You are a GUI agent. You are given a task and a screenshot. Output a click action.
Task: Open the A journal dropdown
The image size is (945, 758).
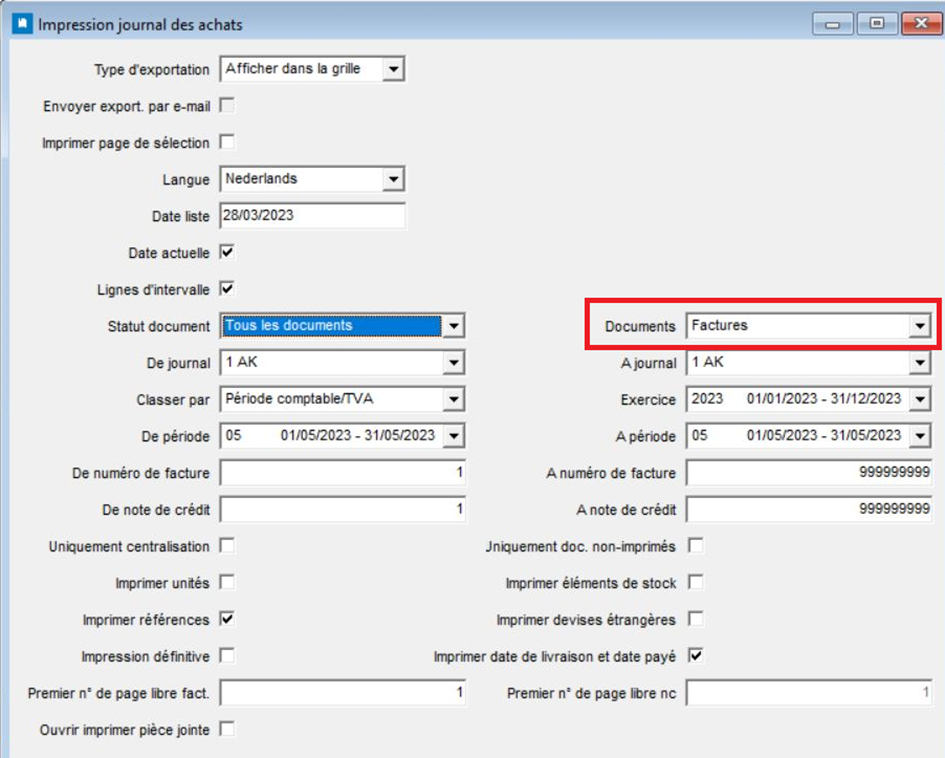(x=920, y=363)
